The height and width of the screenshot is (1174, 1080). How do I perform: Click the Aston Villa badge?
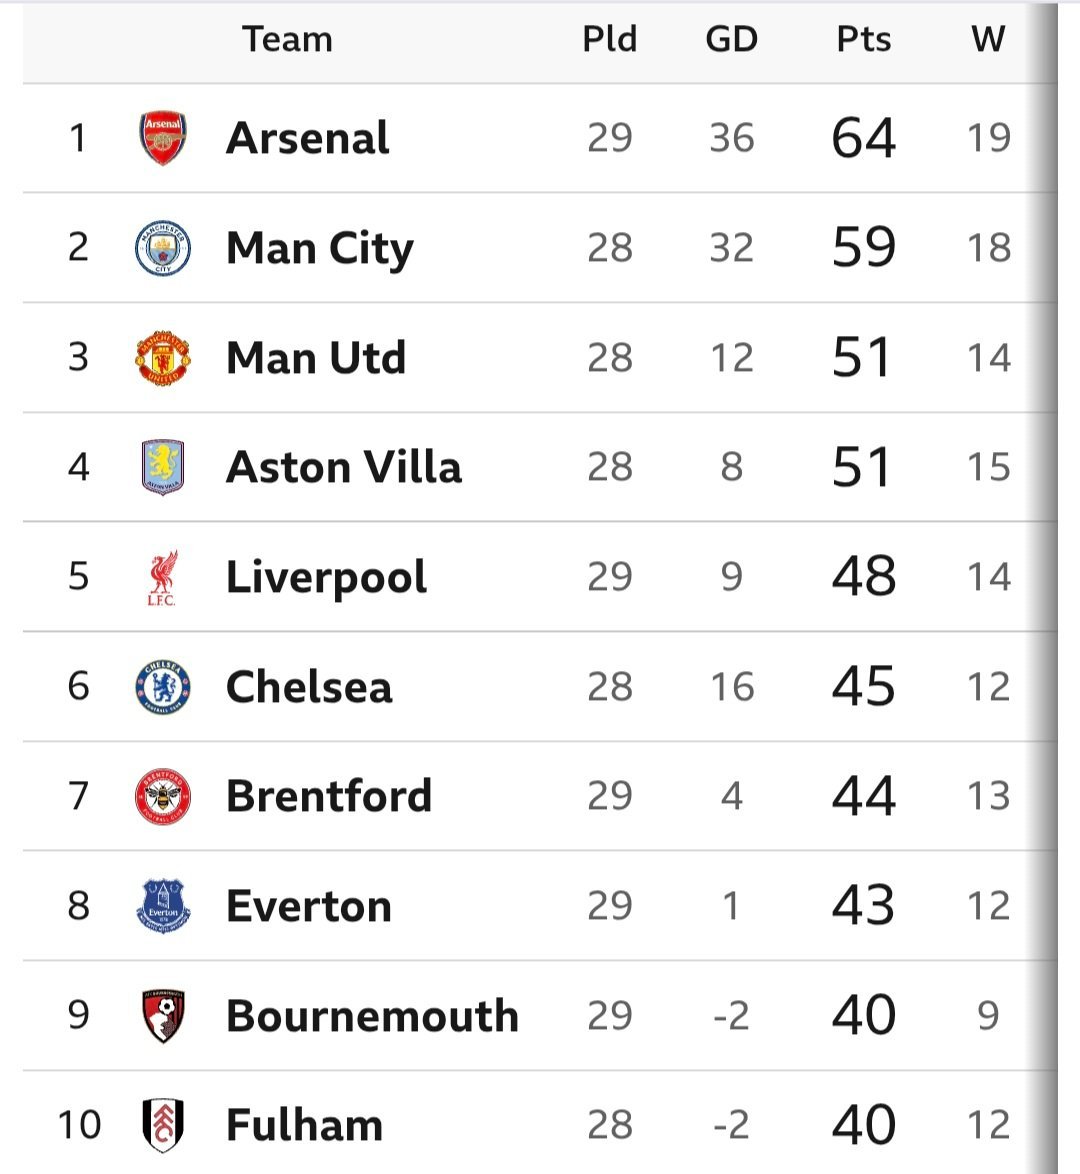pos(162,467)
